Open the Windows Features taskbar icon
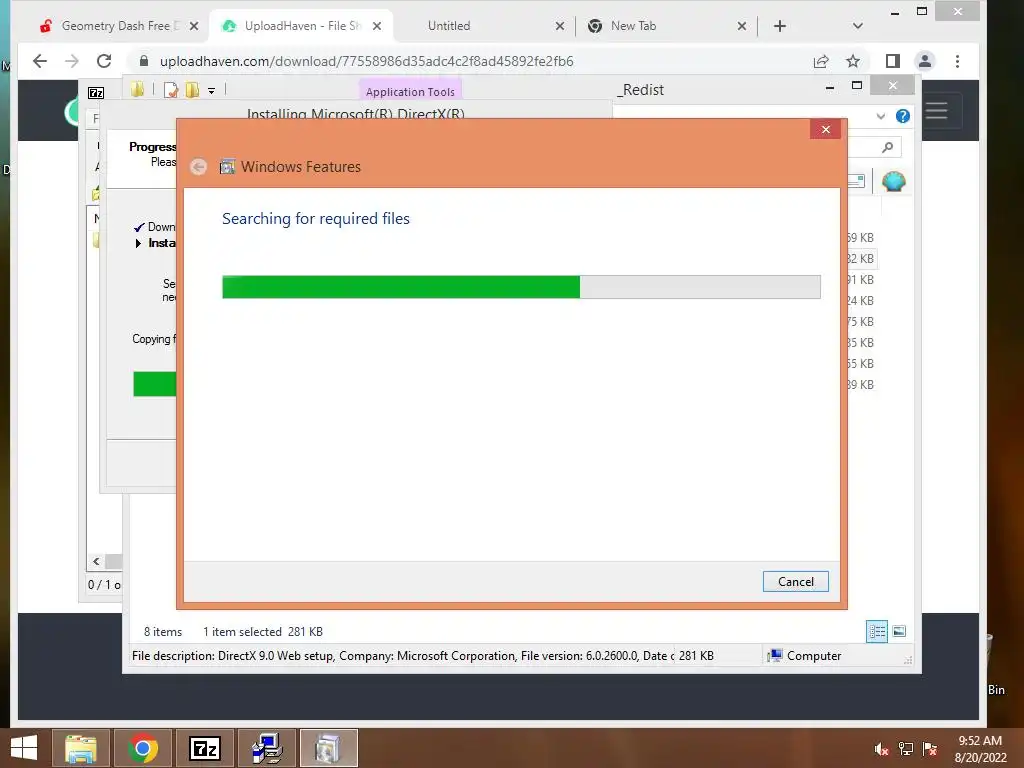The image size is (1024, 768). 328,748
